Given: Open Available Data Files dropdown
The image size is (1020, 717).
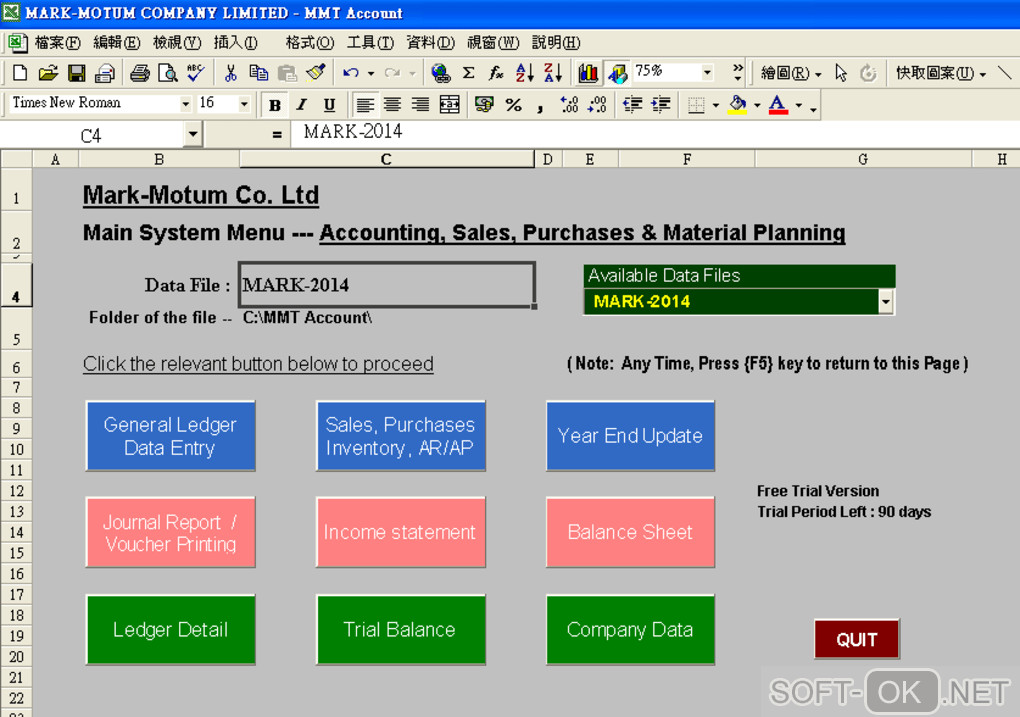Looking at the screenshot, I should coord(885,302).
